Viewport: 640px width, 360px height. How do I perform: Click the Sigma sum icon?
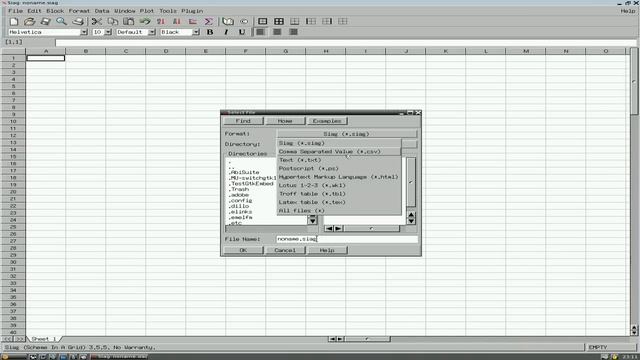[x=209, y=21]
